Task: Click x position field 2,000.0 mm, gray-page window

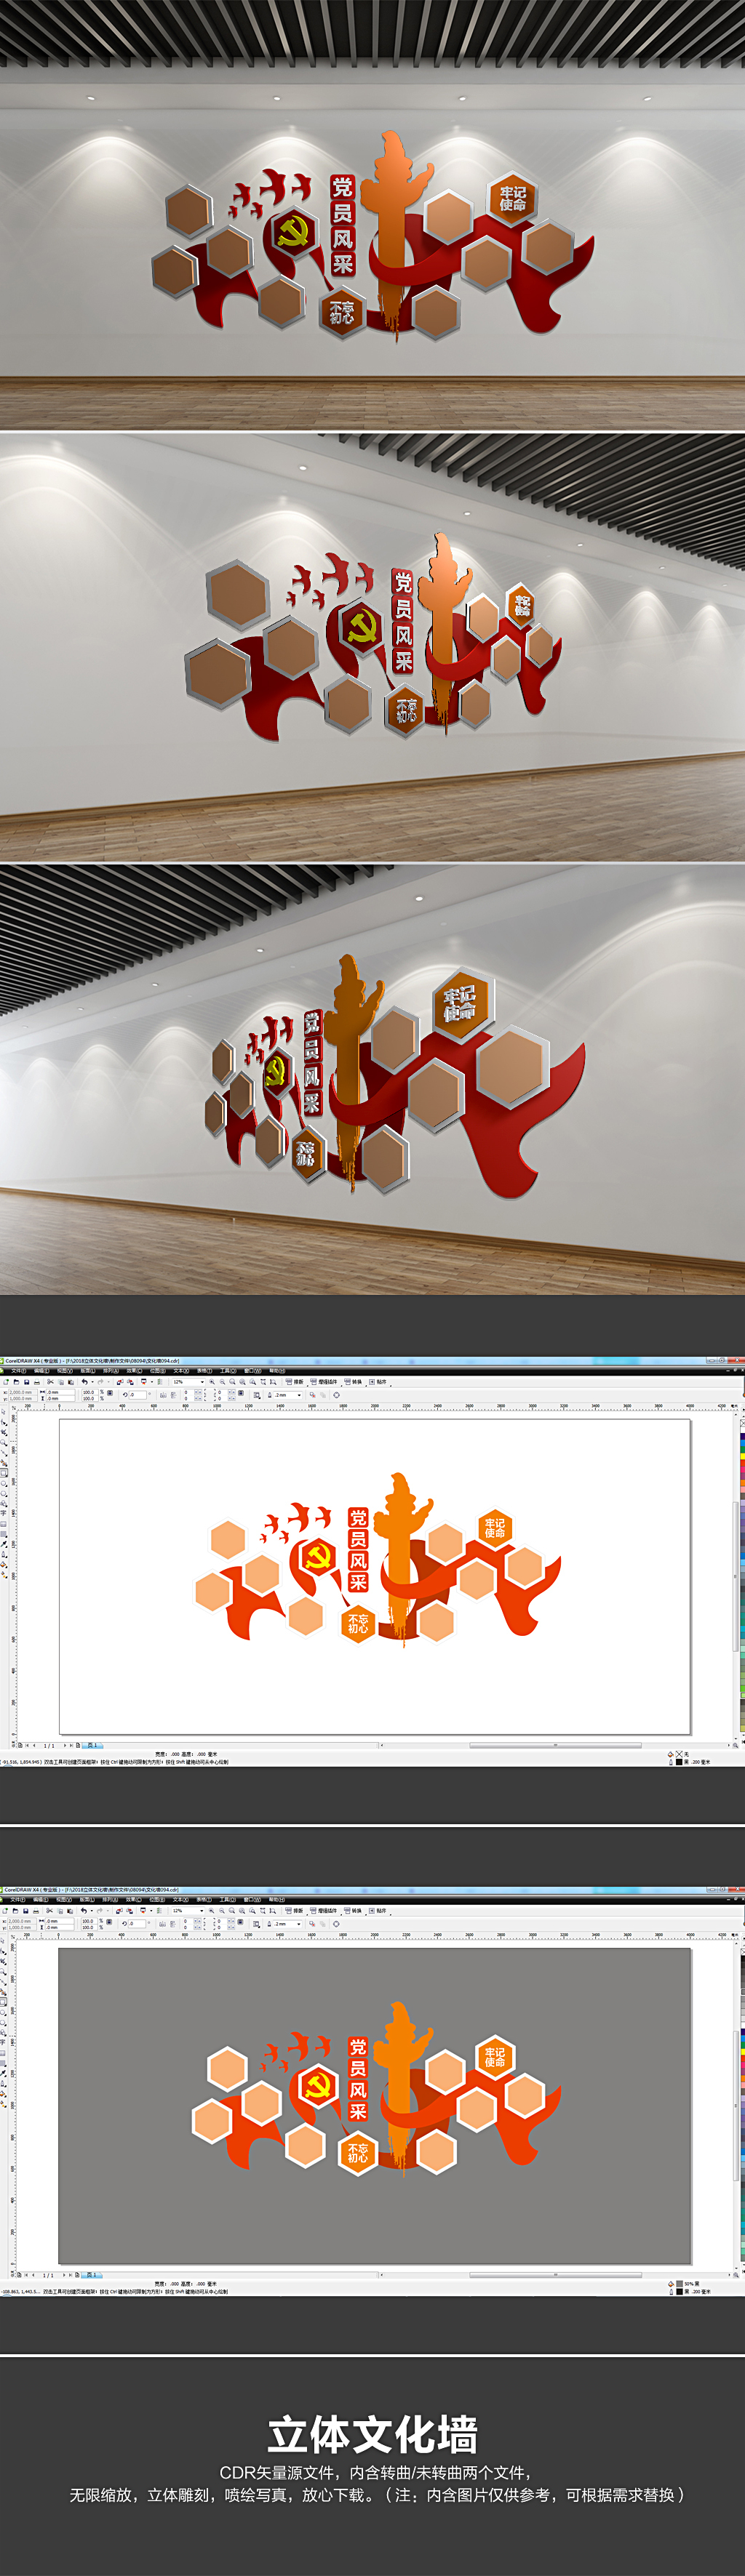Action: pos(21,1920)
